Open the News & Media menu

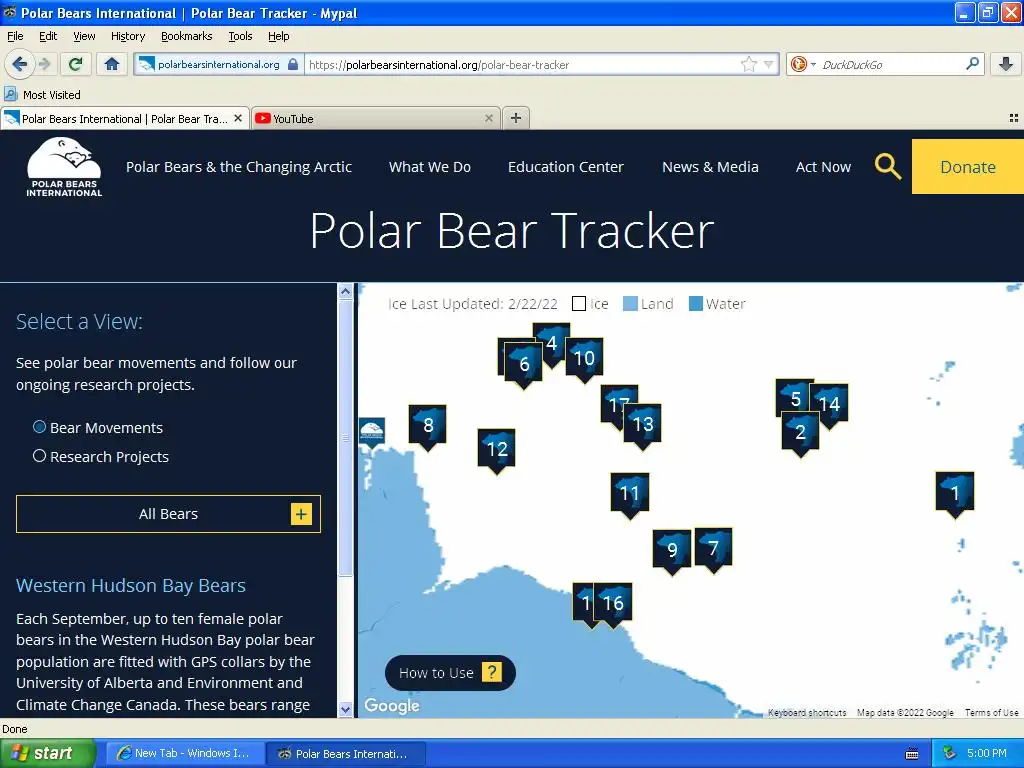pos(711,167)
